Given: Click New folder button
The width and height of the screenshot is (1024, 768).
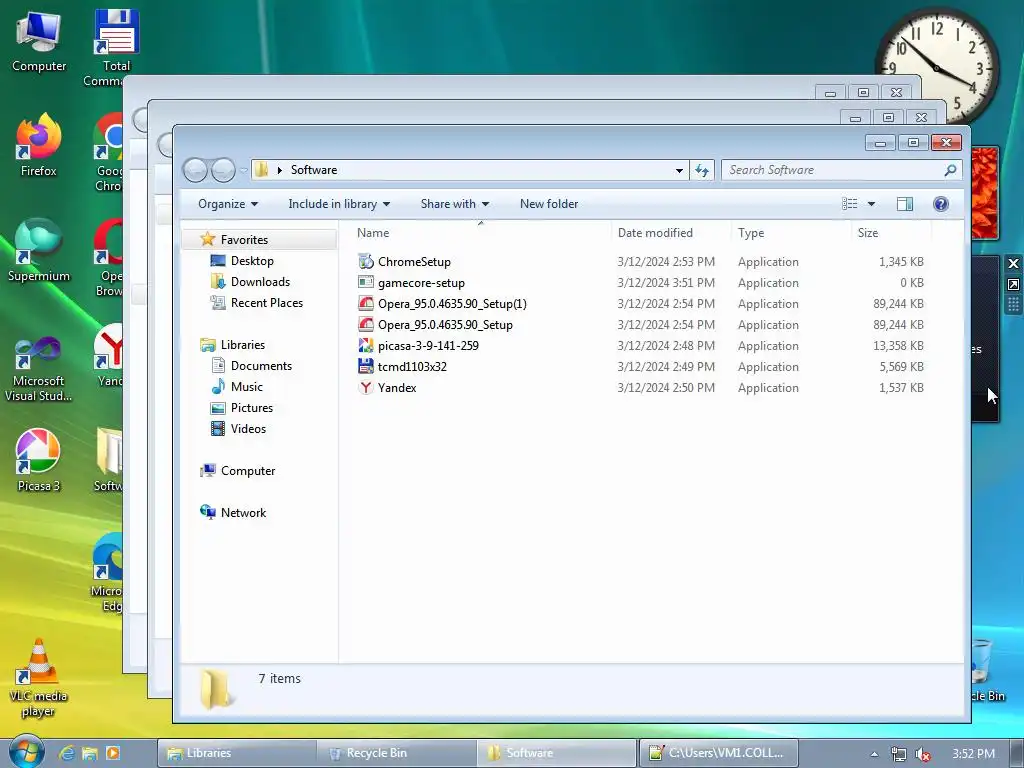Looking at the screenshot, I should coord(549,204).
